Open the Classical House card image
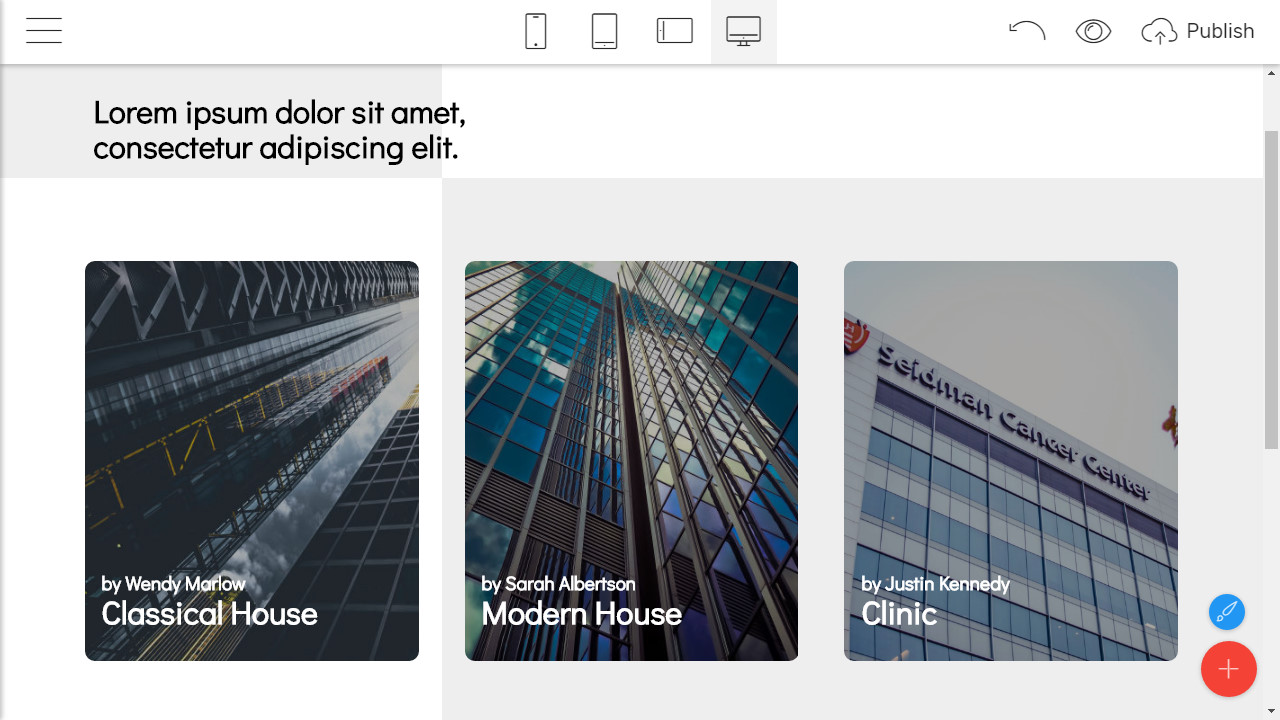 click(252, 460)
